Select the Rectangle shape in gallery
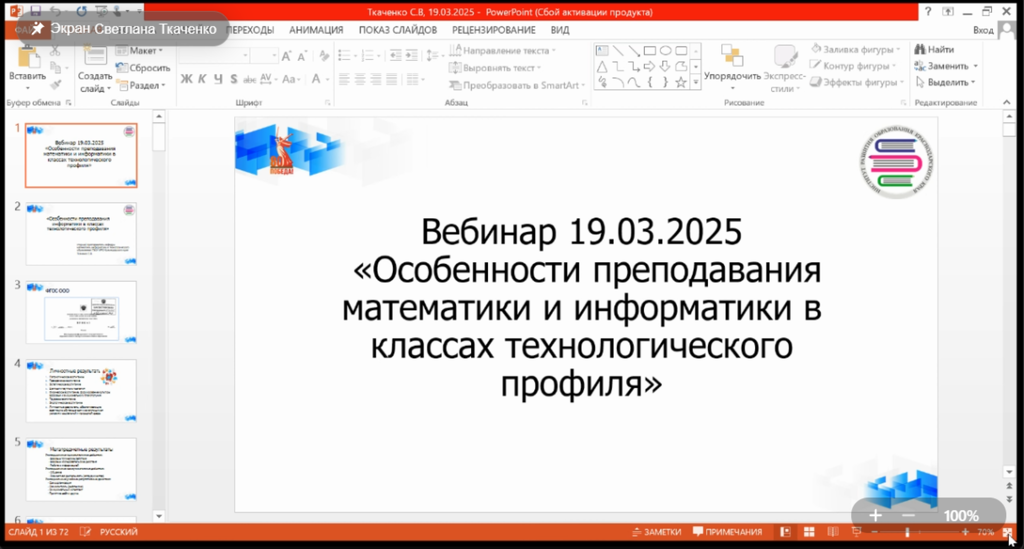This screenshot has height=549, width=1024. 650,51
